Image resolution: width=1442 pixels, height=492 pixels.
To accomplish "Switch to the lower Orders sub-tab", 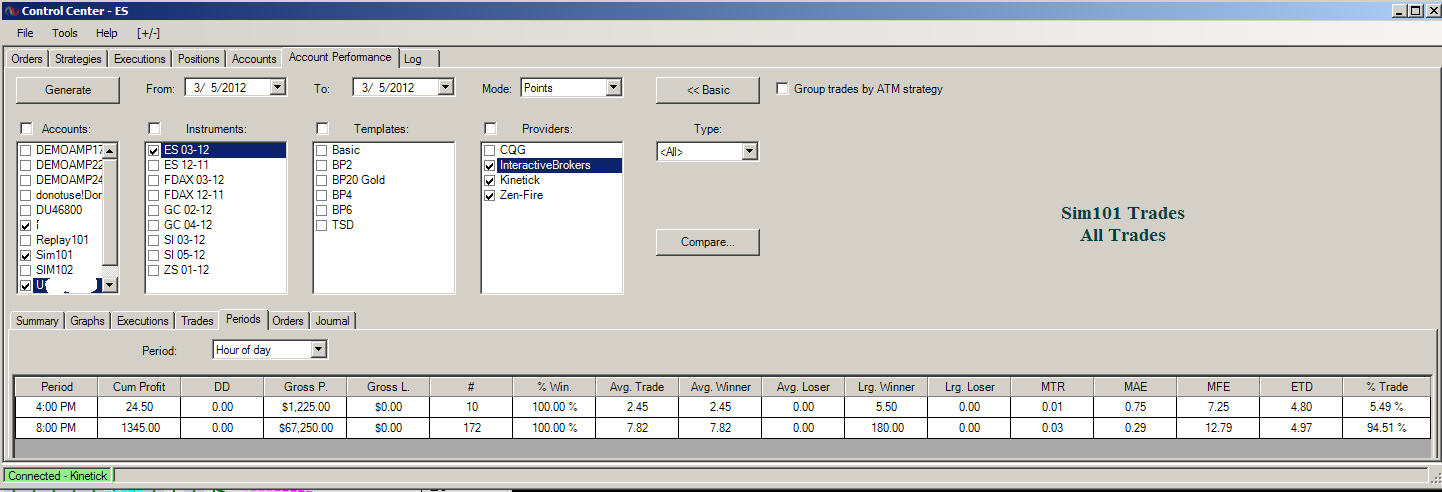I will click(x=288, y=321).
